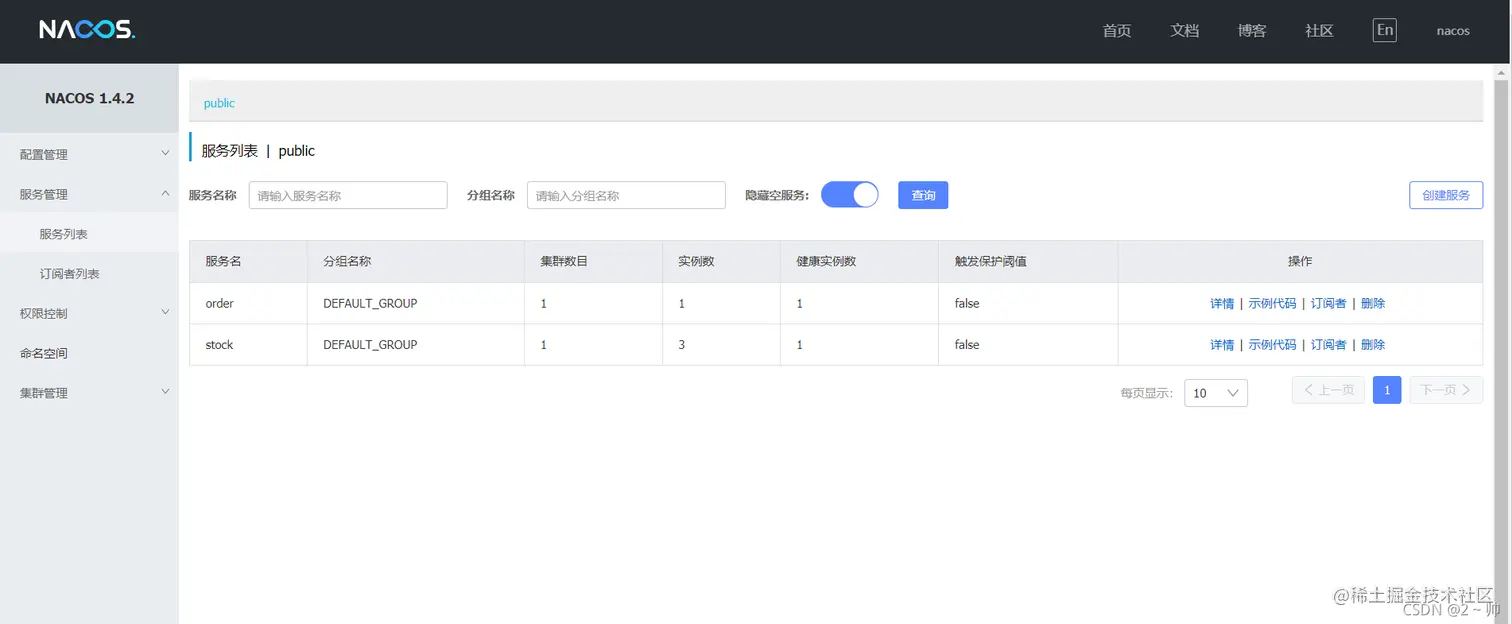The width and height of the screenshot is (1512, 624).
Task: Click the 下一页 pagination button
Action: pyautogui.click(x=1446, y=390)
